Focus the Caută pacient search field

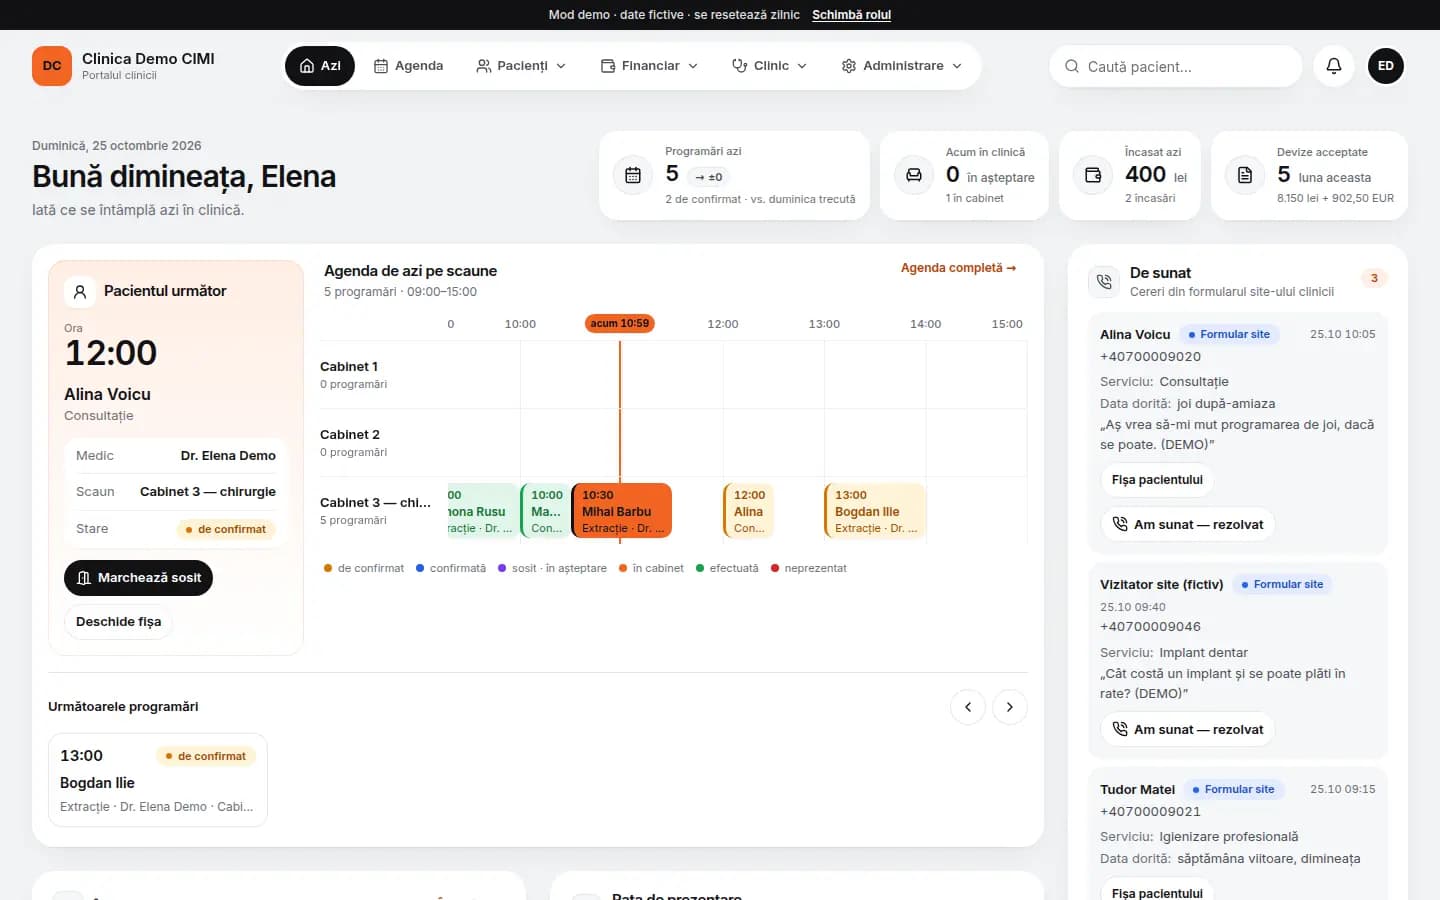pyautogui.click(x=1176, y=67)
